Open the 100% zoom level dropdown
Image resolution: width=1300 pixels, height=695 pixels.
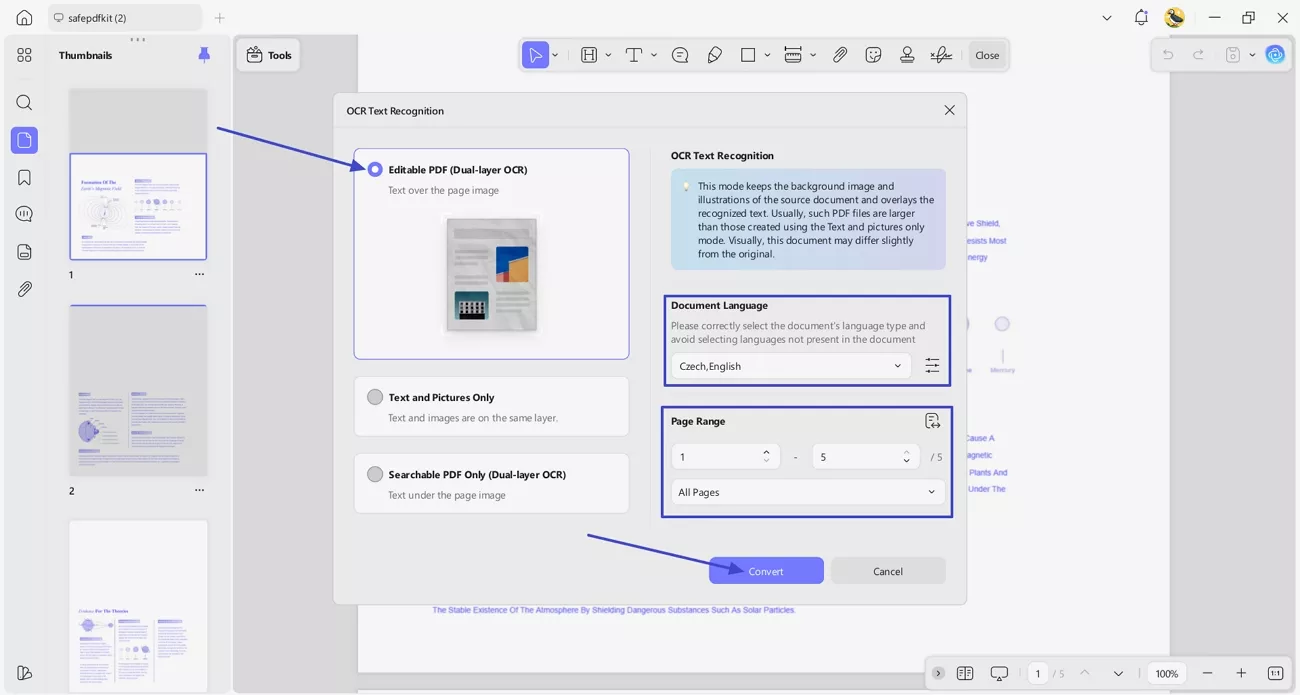point(1166,674)
